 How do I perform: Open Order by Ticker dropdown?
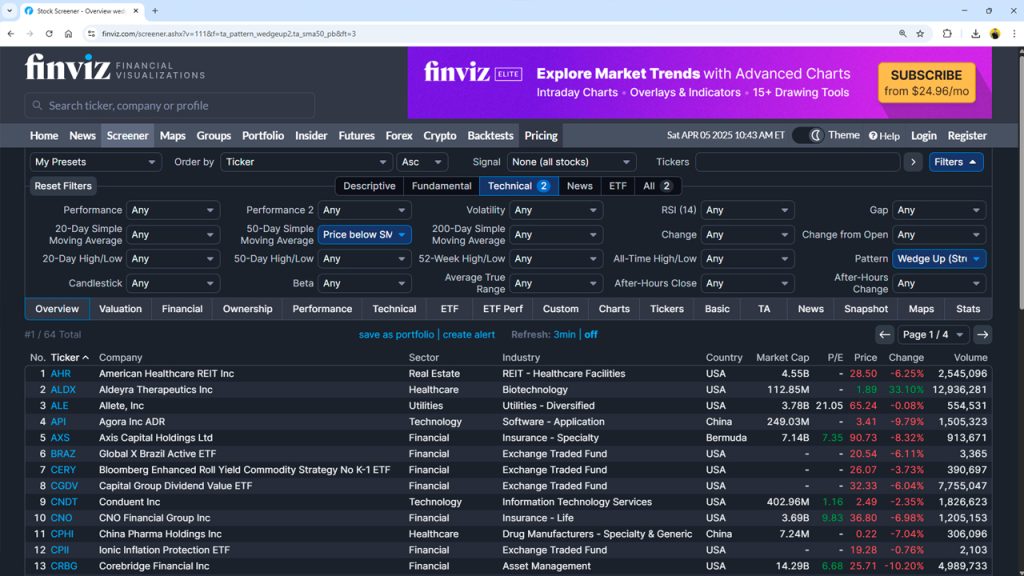pyautogui.click(x=306, y=162)
